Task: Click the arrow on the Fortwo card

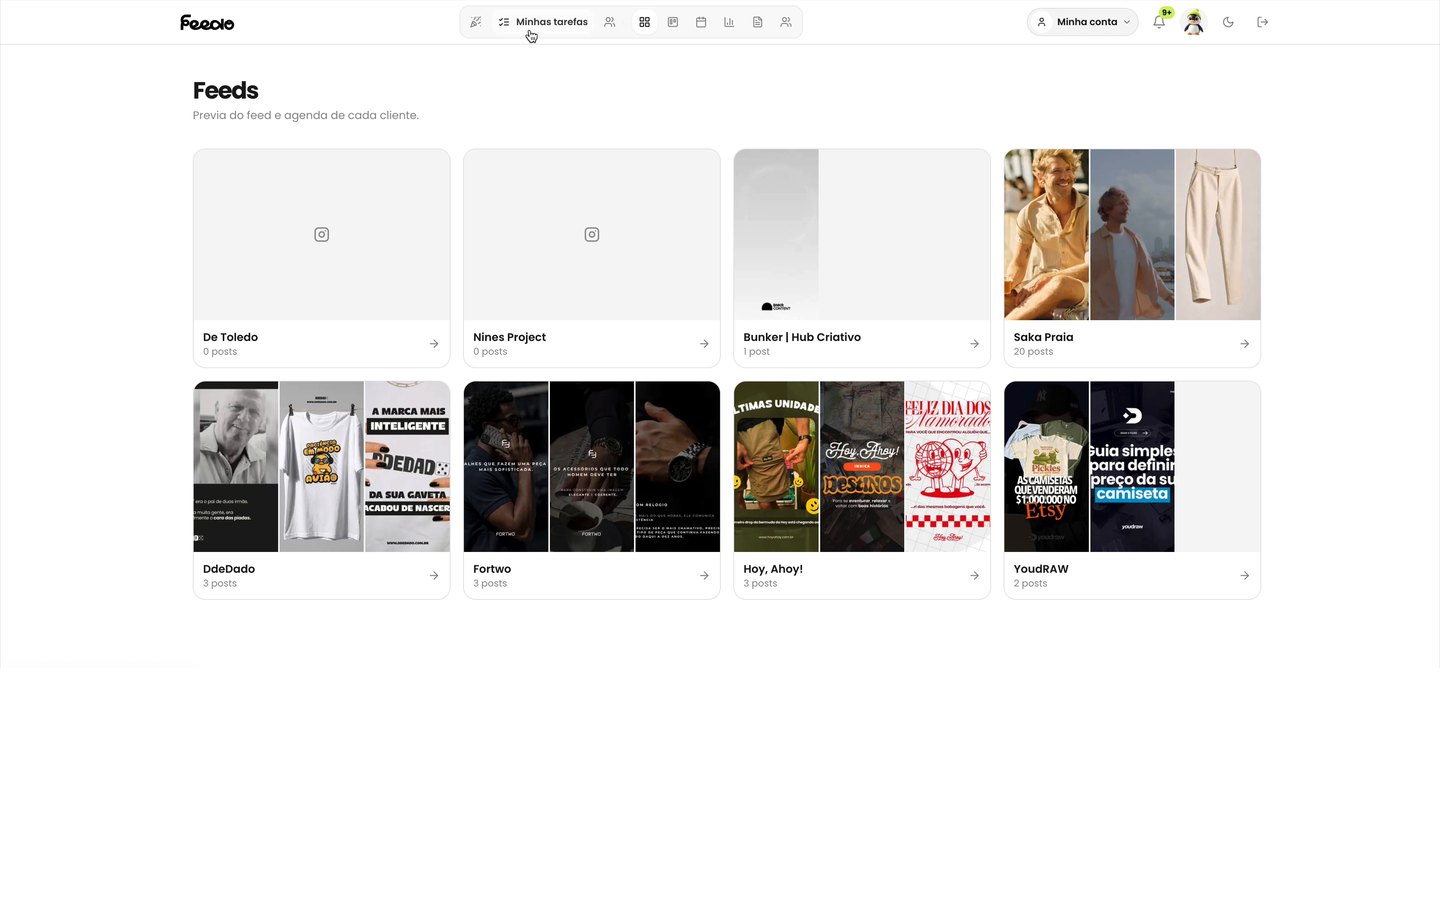Action: [x=704, y=576]
